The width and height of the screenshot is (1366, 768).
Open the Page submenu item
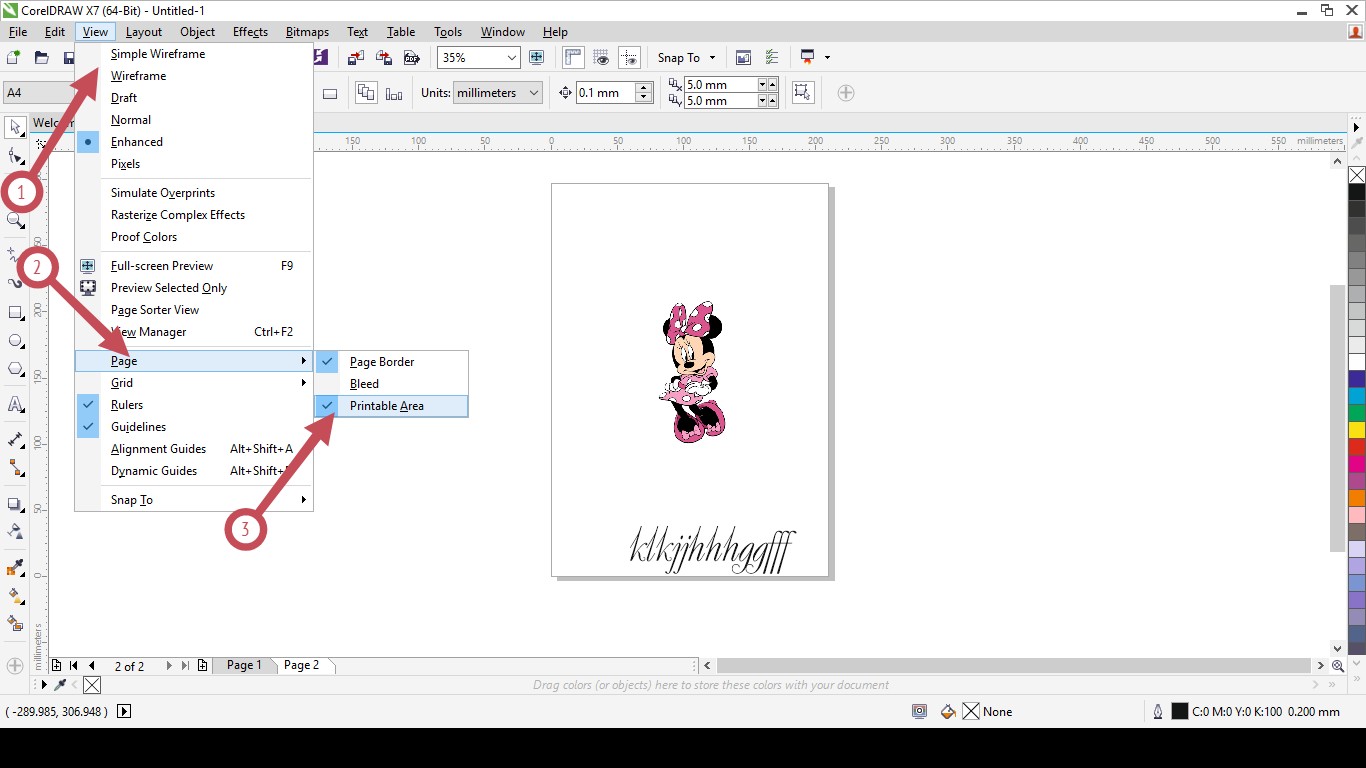[x=194, y=361]
